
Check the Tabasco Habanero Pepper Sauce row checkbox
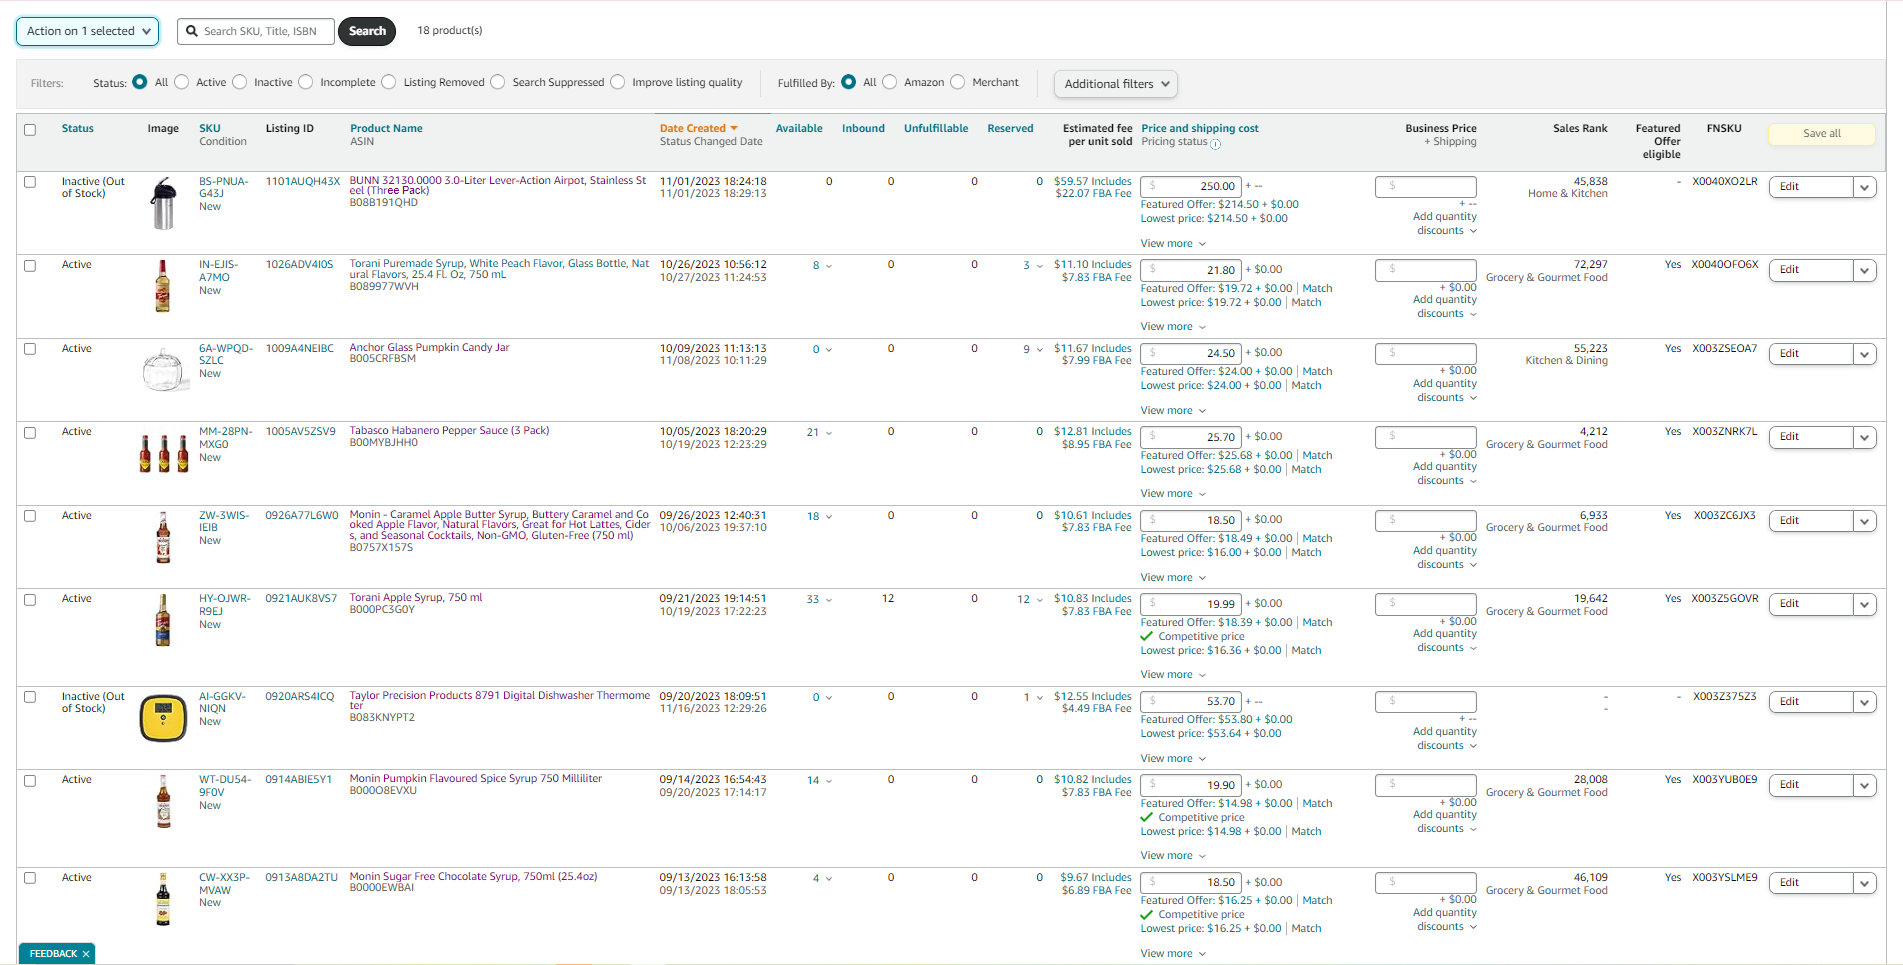click(30, 433)
